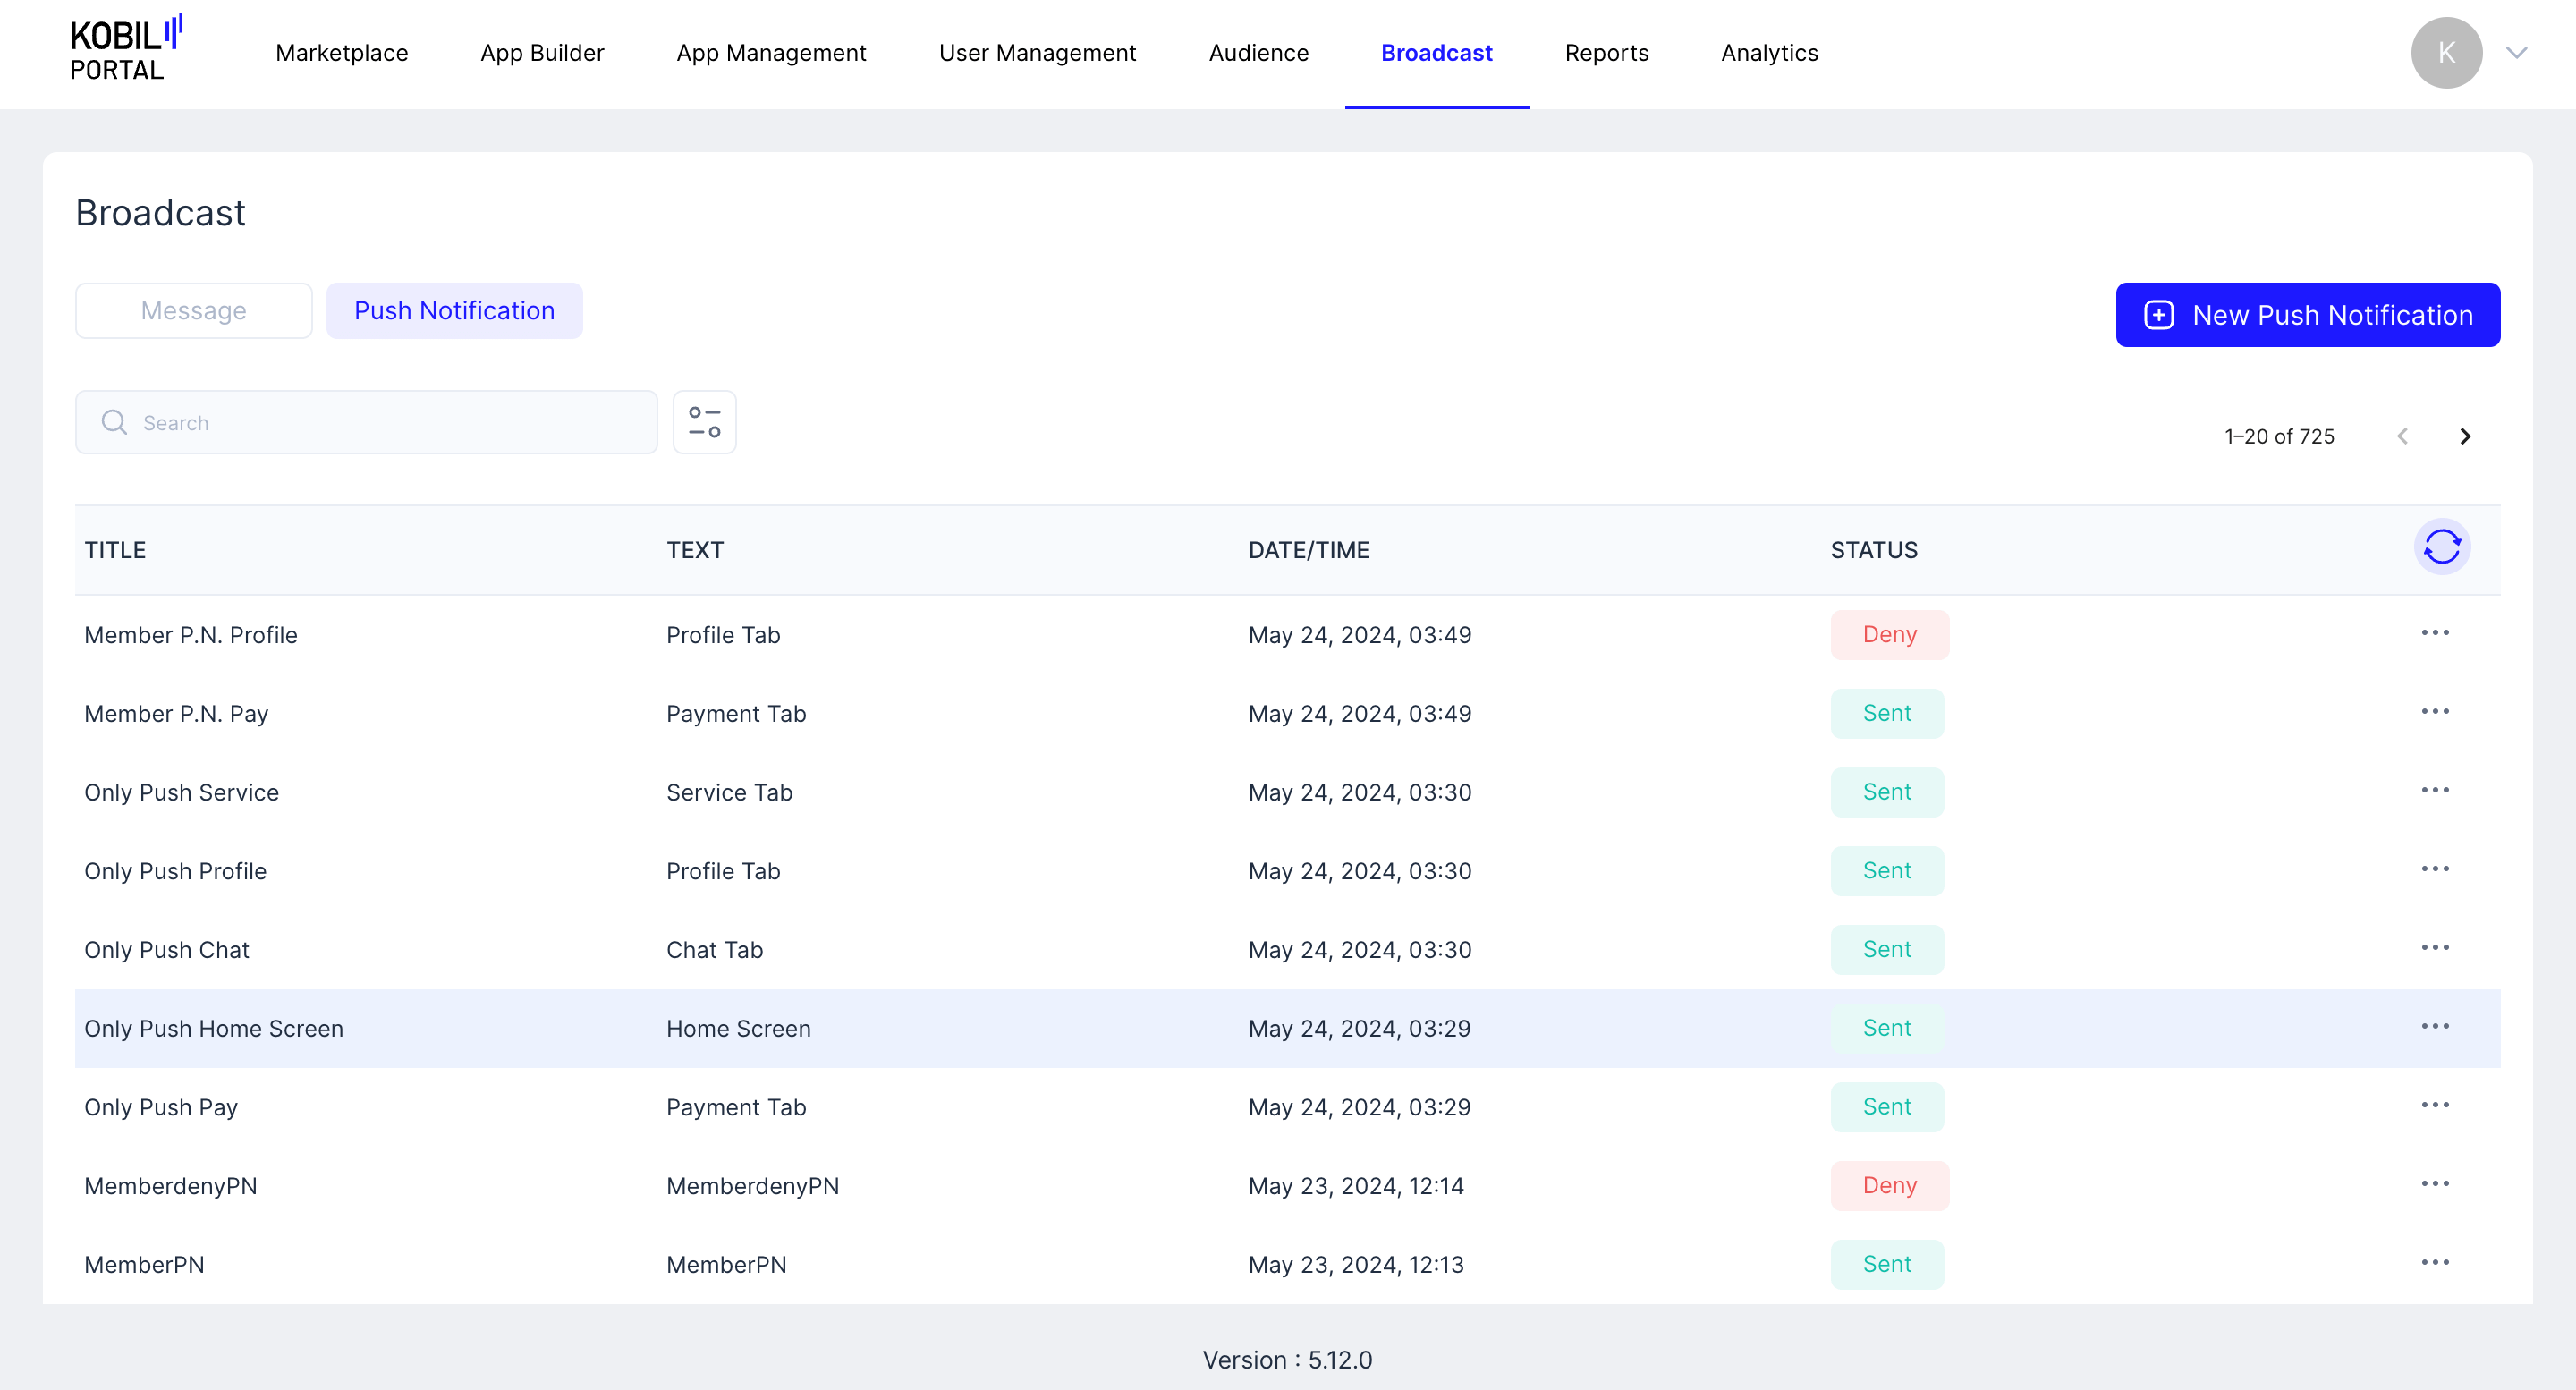
Task: Navigate to User Management
Action: [x=1036, y=53]
